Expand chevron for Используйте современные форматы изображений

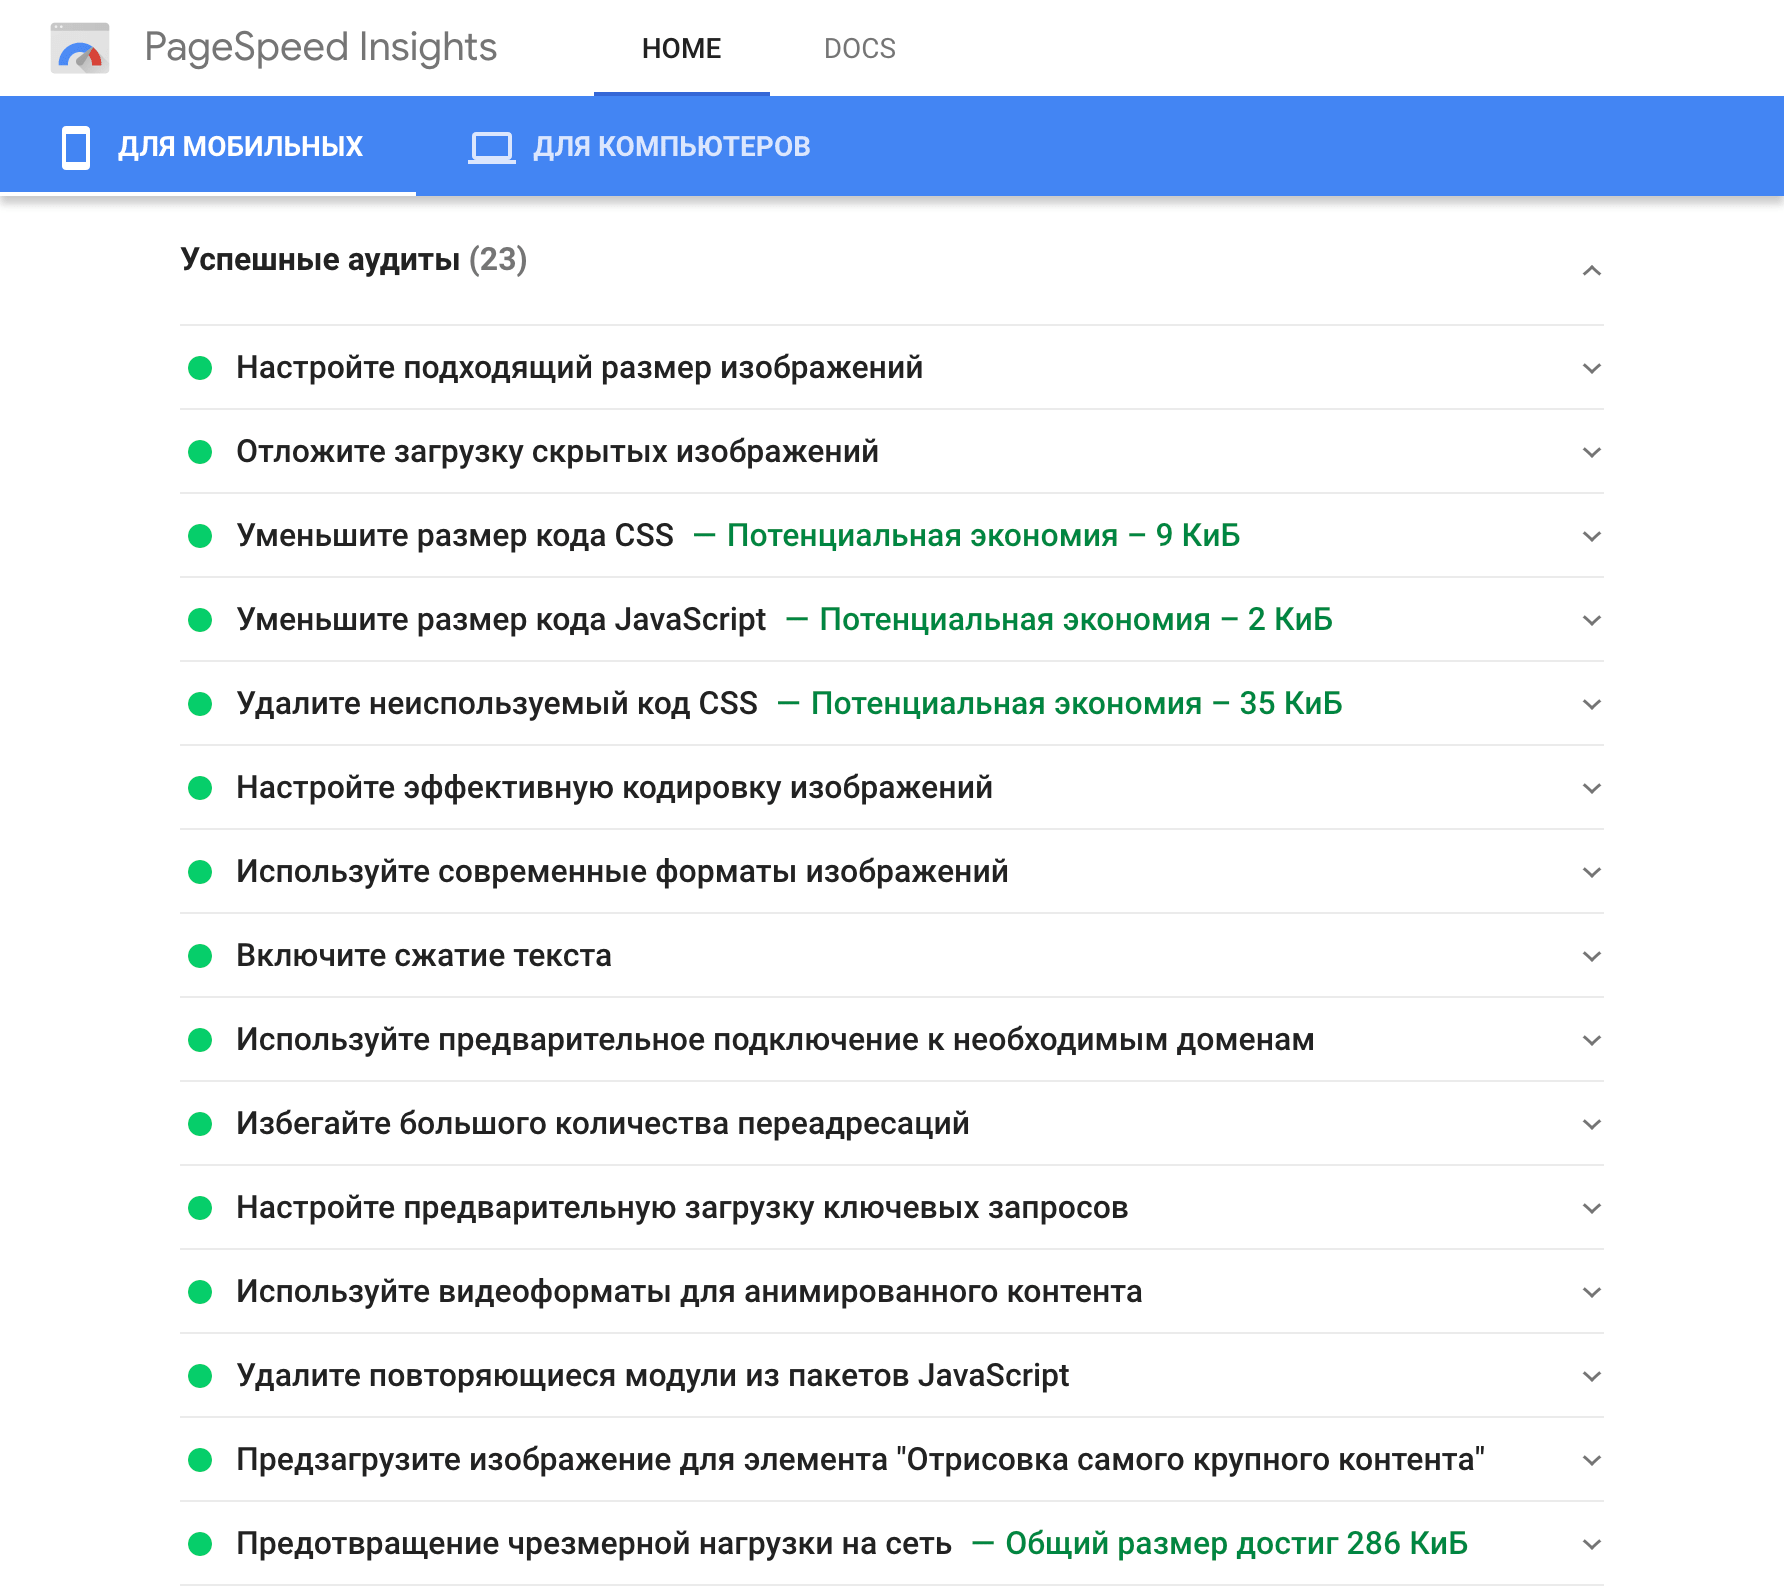pos(1592,872)
